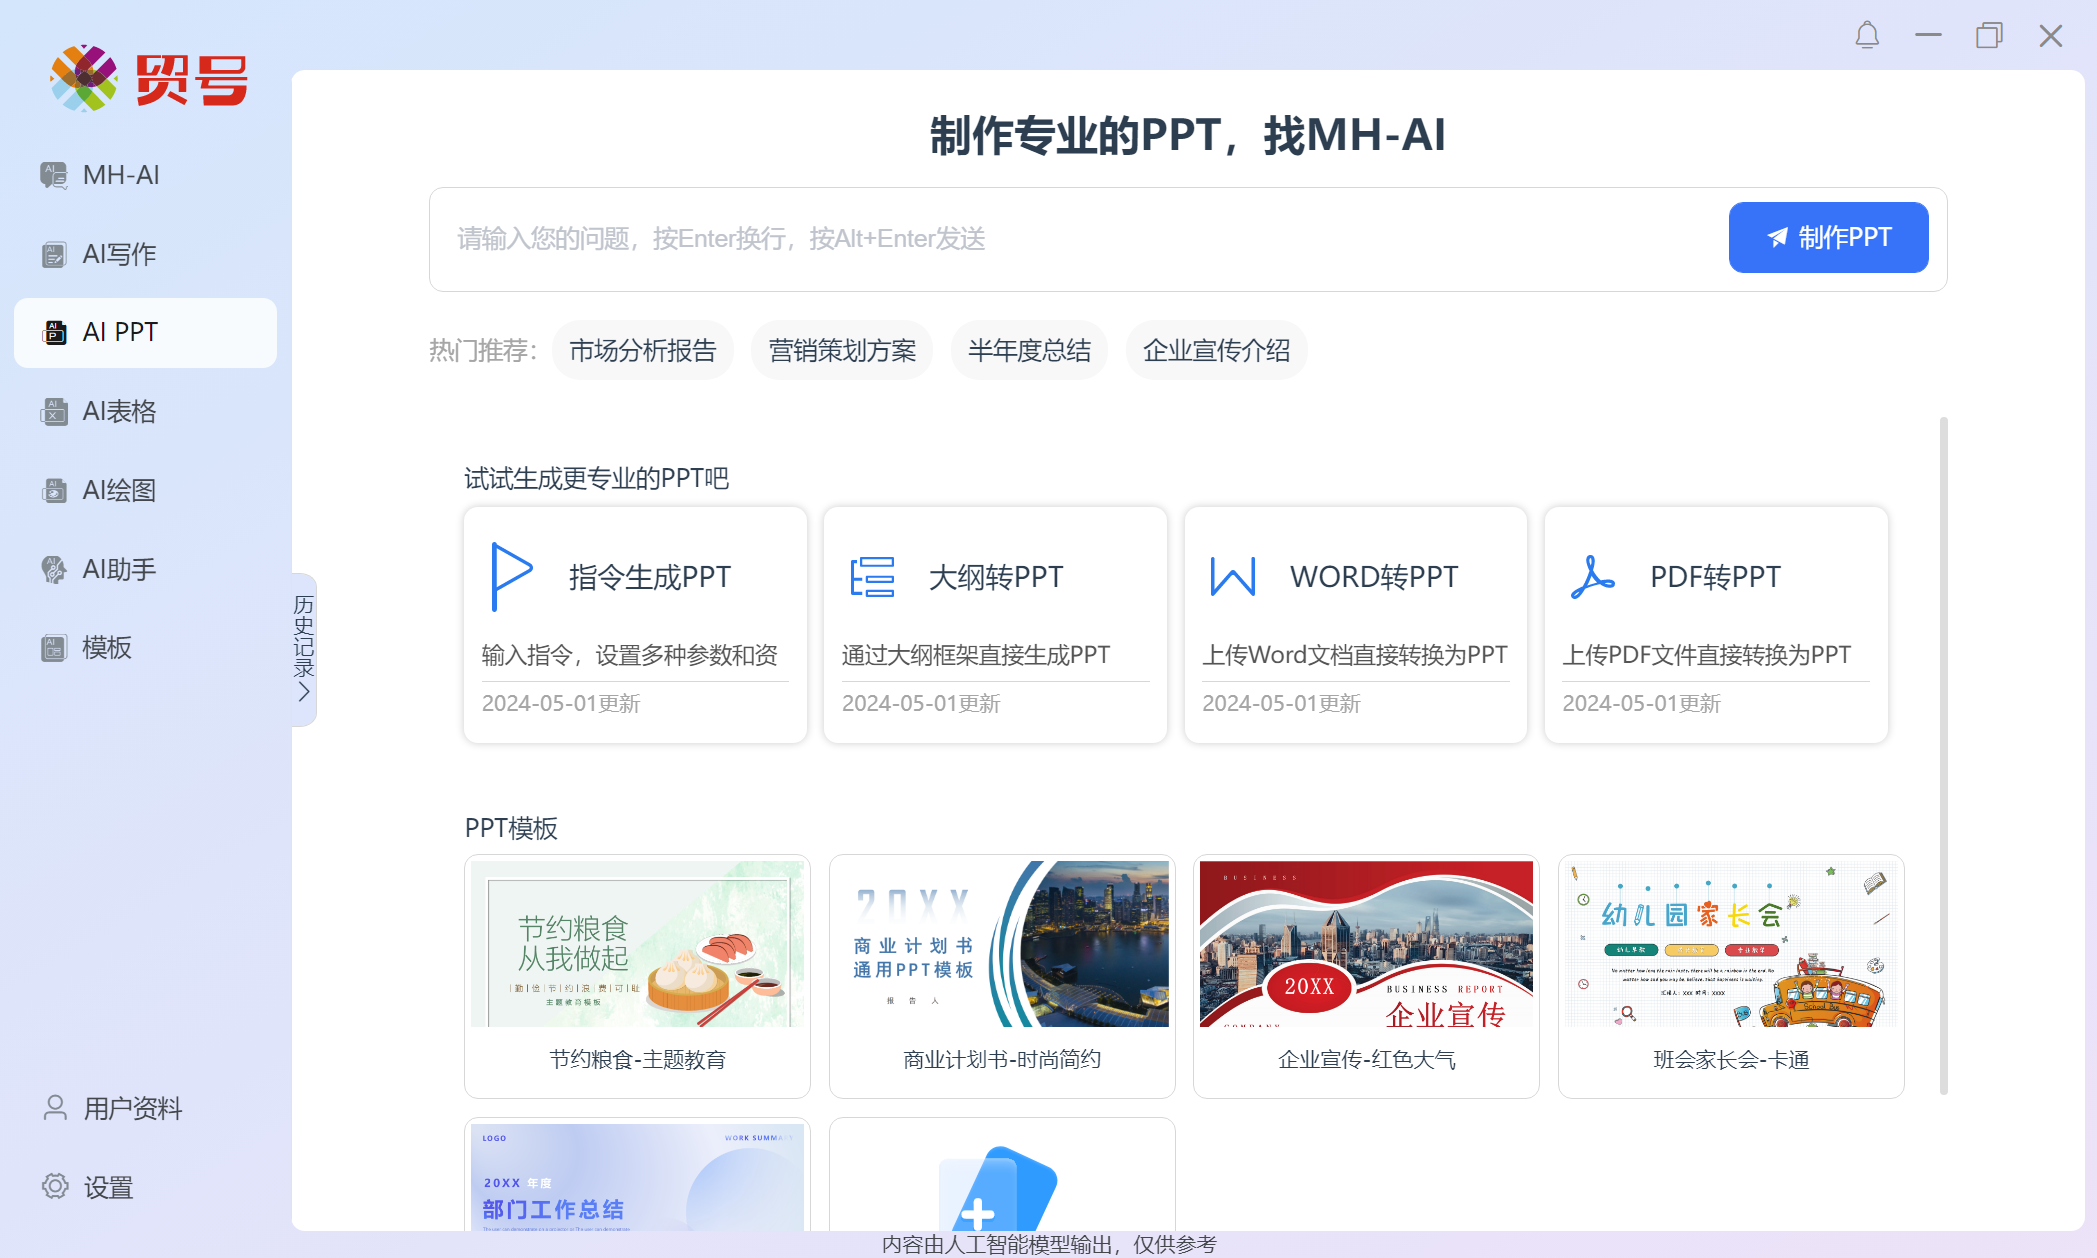Click the PDF转PPT Acrobat icon
Viewport: 2097px width, 1258px height.
1593,577
